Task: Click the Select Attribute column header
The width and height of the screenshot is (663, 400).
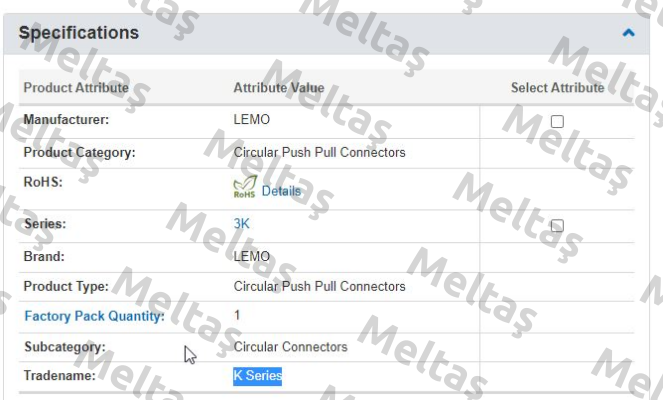Action: click(x=558, y=88)
